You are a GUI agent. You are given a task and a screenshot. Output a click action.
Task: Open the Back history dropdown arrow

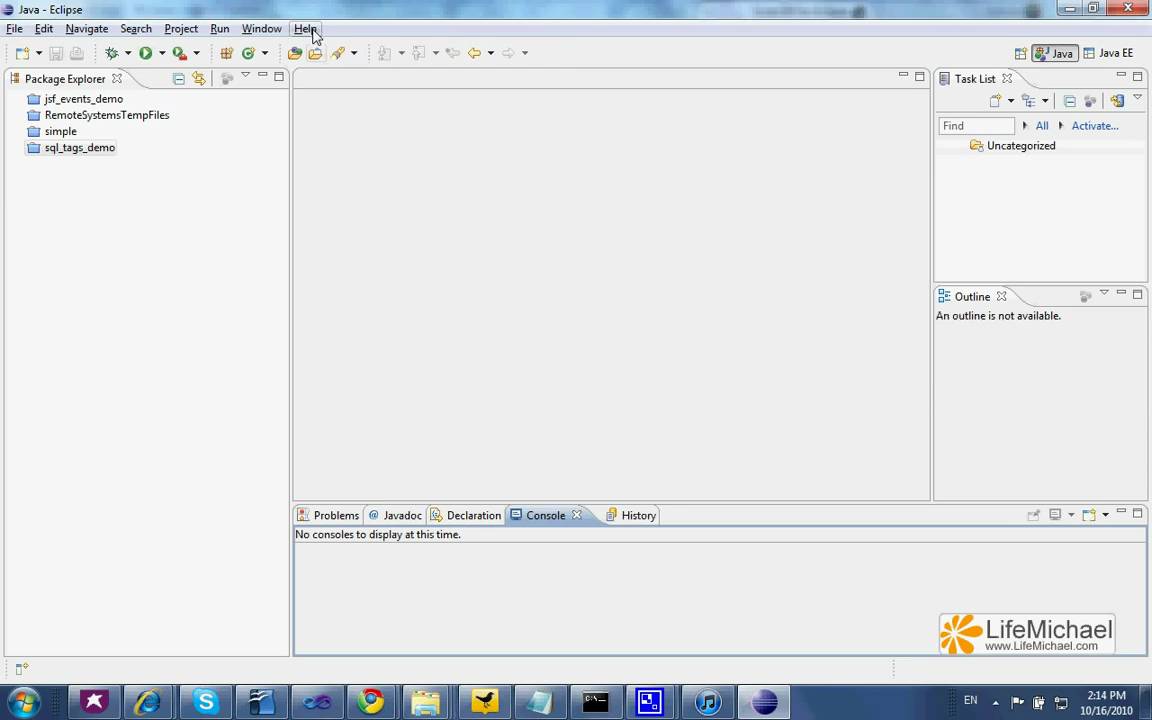[491, 53]
